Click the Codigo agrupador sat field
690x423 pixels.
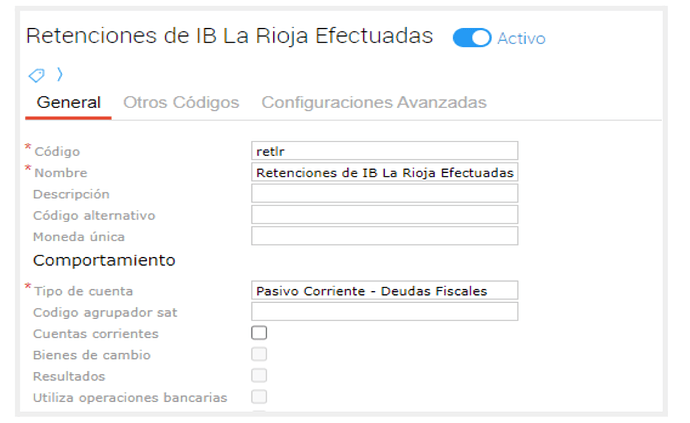point(384,311)
